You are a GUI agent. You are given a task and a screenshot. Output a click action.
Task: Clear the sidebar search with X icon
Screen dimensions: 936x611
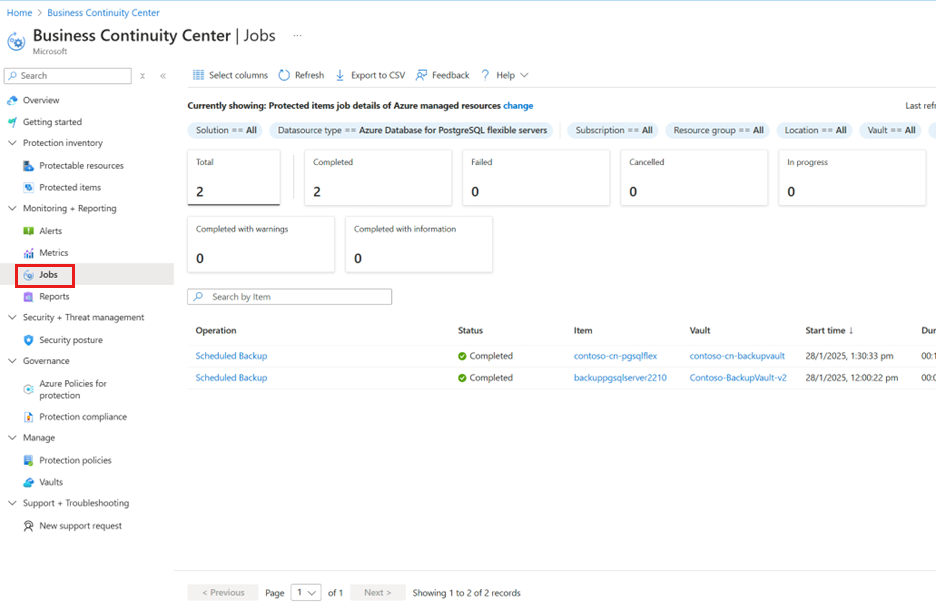143,76
